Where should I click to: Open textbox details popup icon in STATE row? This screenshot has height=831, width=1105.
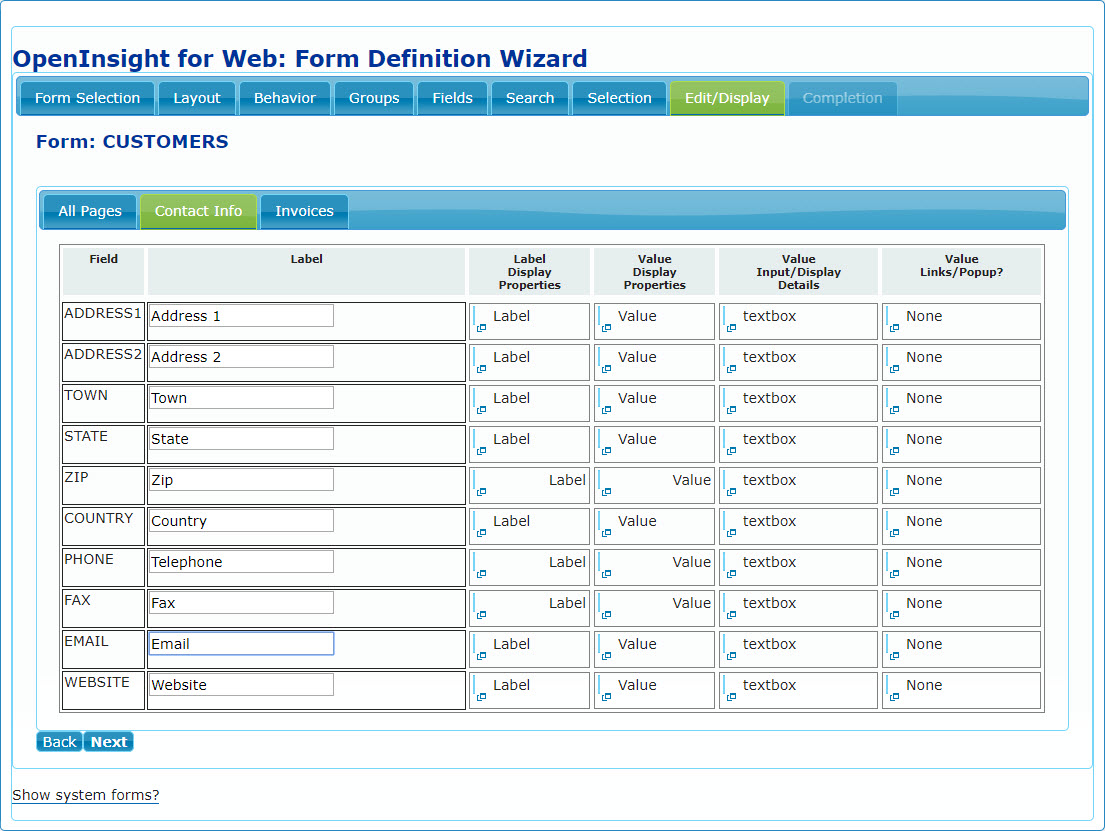tap(731, 450)
